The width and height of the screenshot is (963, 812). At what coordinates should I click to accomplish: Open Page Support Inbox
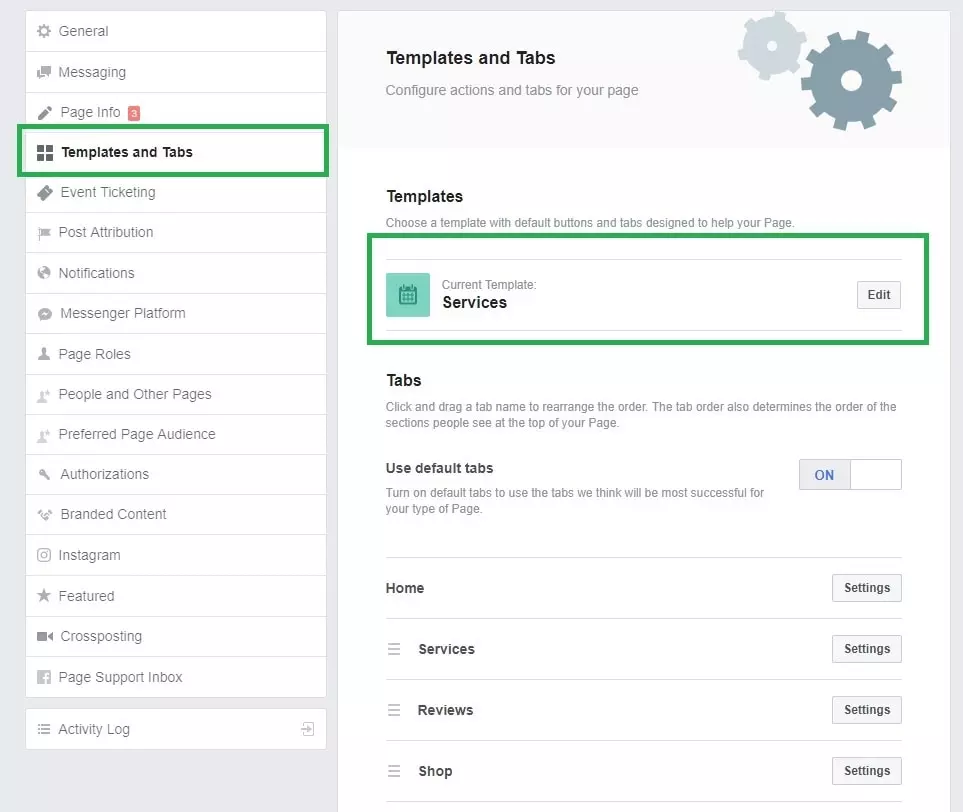coord(176,677)
